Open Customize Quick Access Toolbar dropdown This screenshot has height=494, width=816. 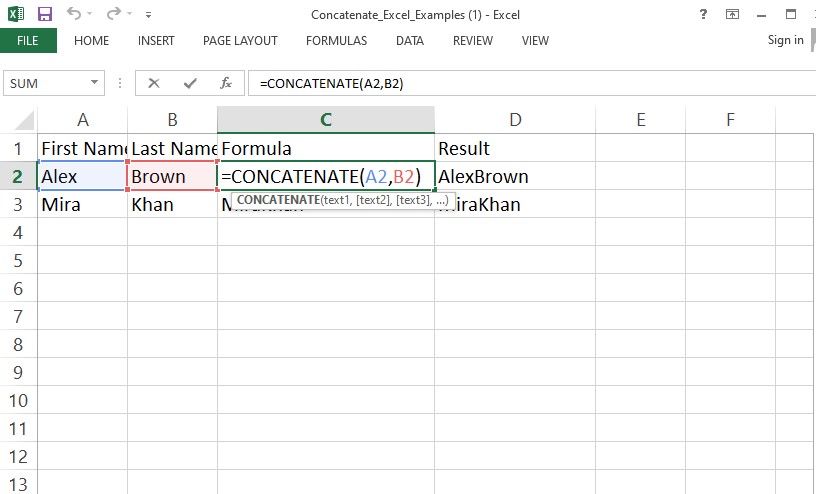coord(148,16)
